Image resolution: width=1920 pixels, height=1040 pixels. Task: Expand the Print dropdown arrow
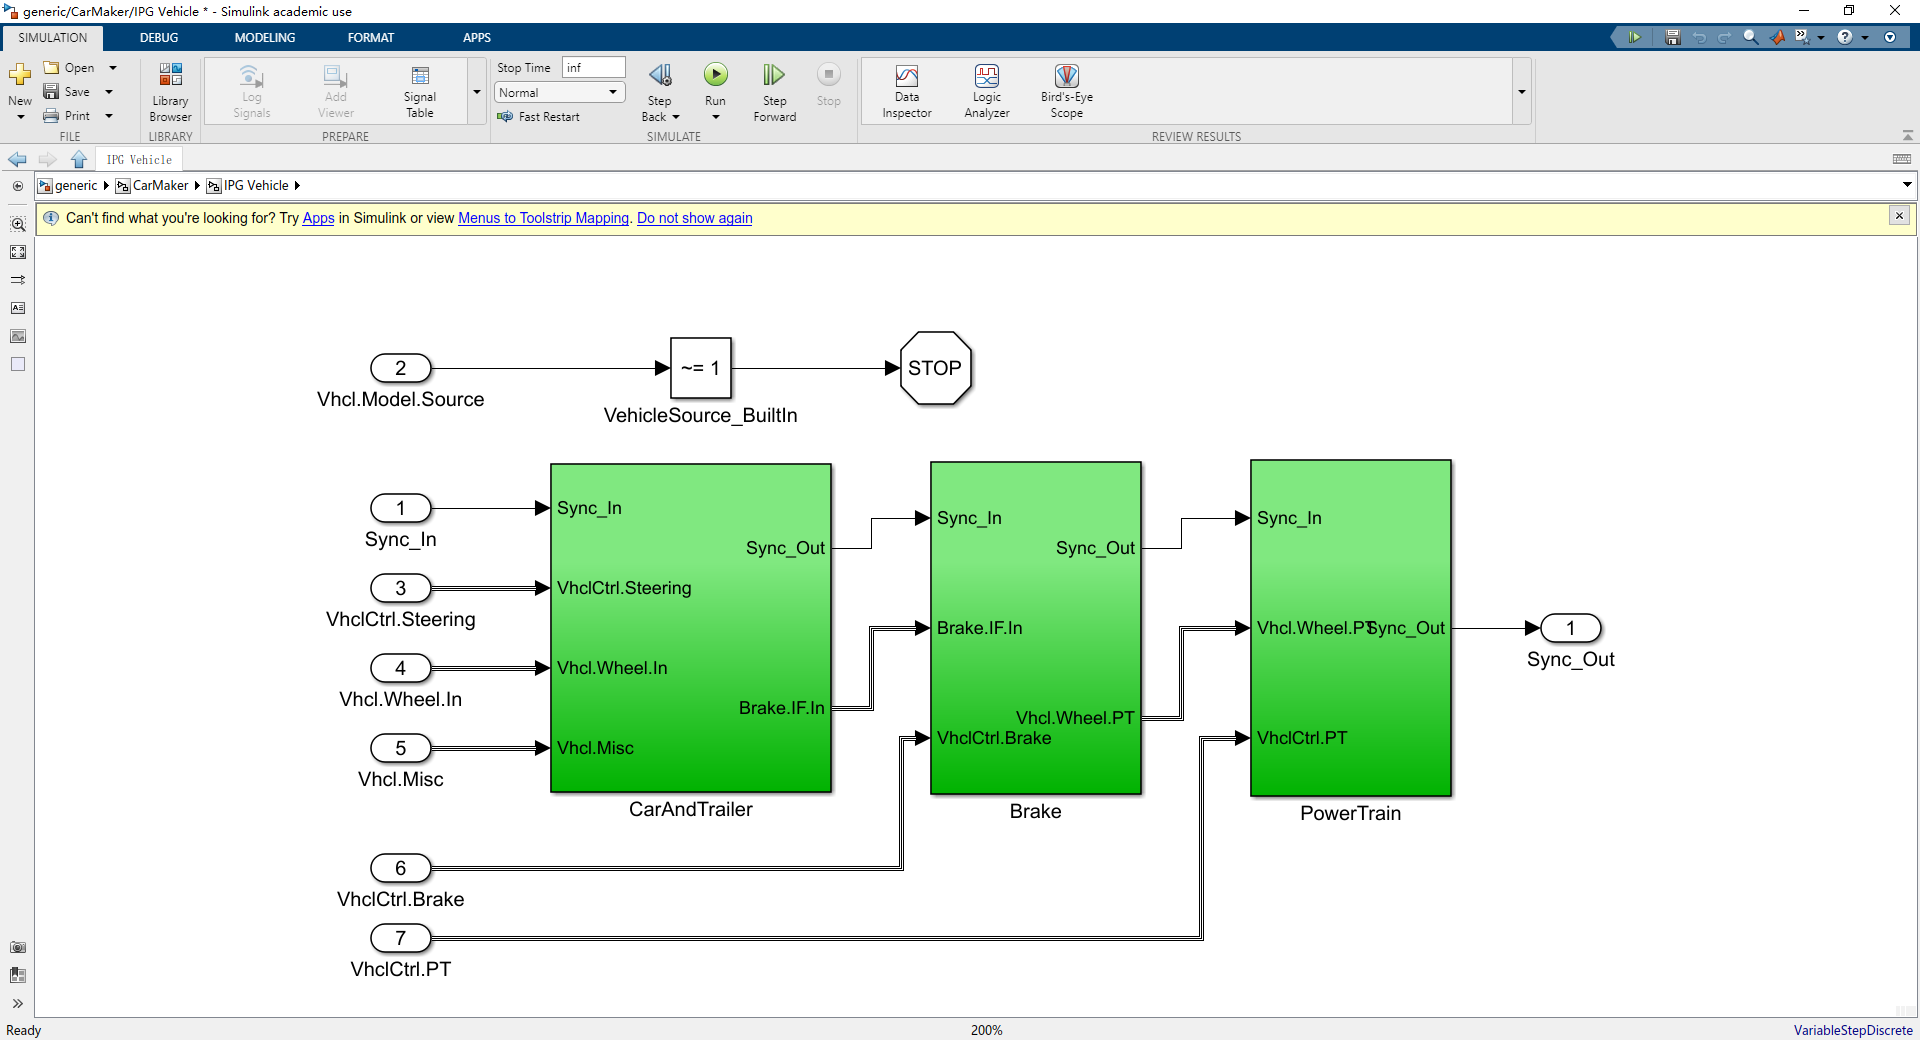click(109, 116)
